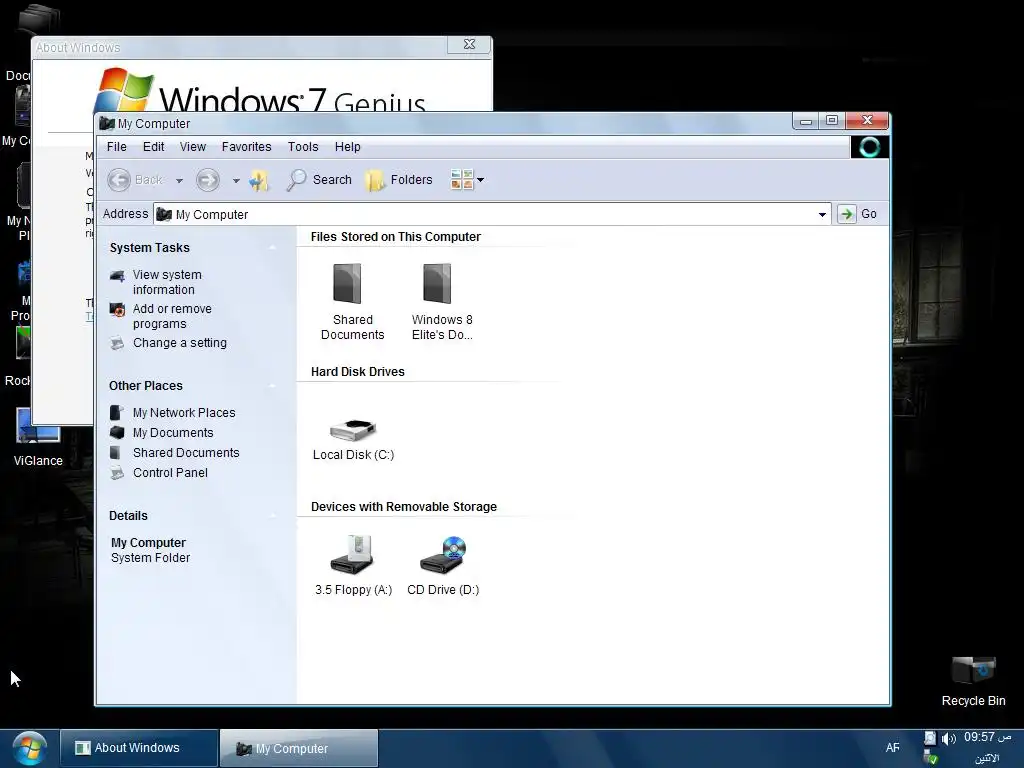
Task: Click the View system information icon
Action: click(x=118, y=276)
